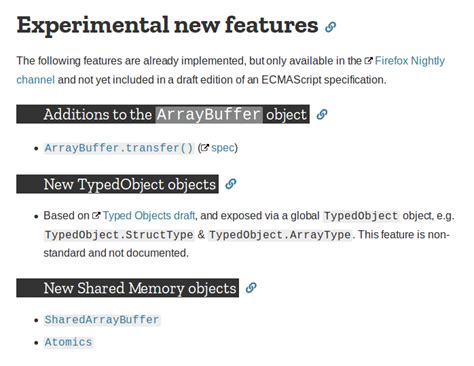The image size is (474, 366).
Task: Click the anchor link icon beside Experimental new features
Action: point(330,27)
